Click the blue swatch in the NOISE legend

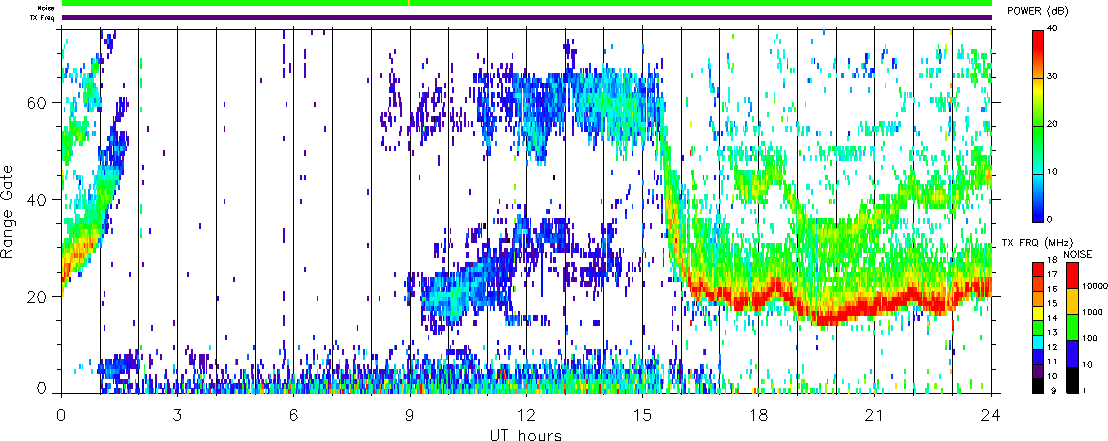coord(1073,353)
